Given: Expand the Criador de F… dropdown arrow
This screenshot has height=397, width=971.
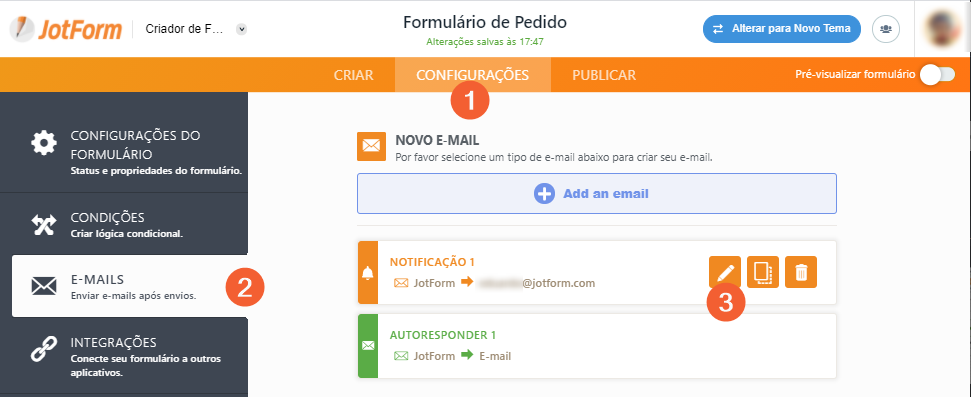Looking at the screenshot, I should pyautogui.click(x=242, y=29).
